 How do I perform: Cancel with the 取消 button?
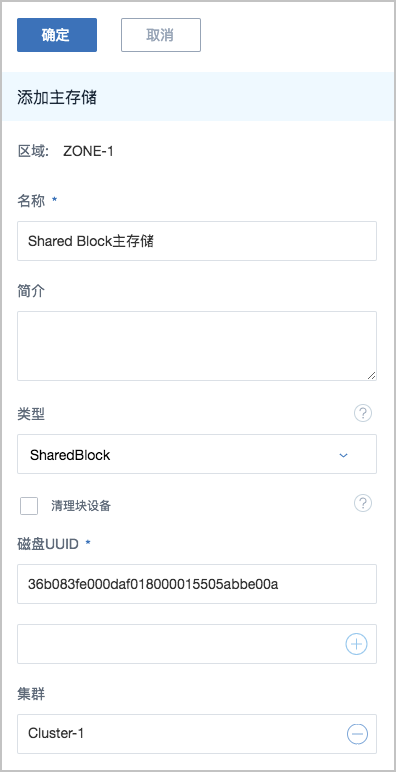[x=161, y=35]
